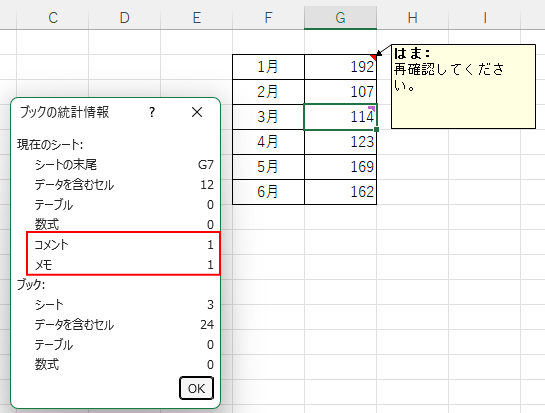Select cell with value 107

click(x=341, y=92)
